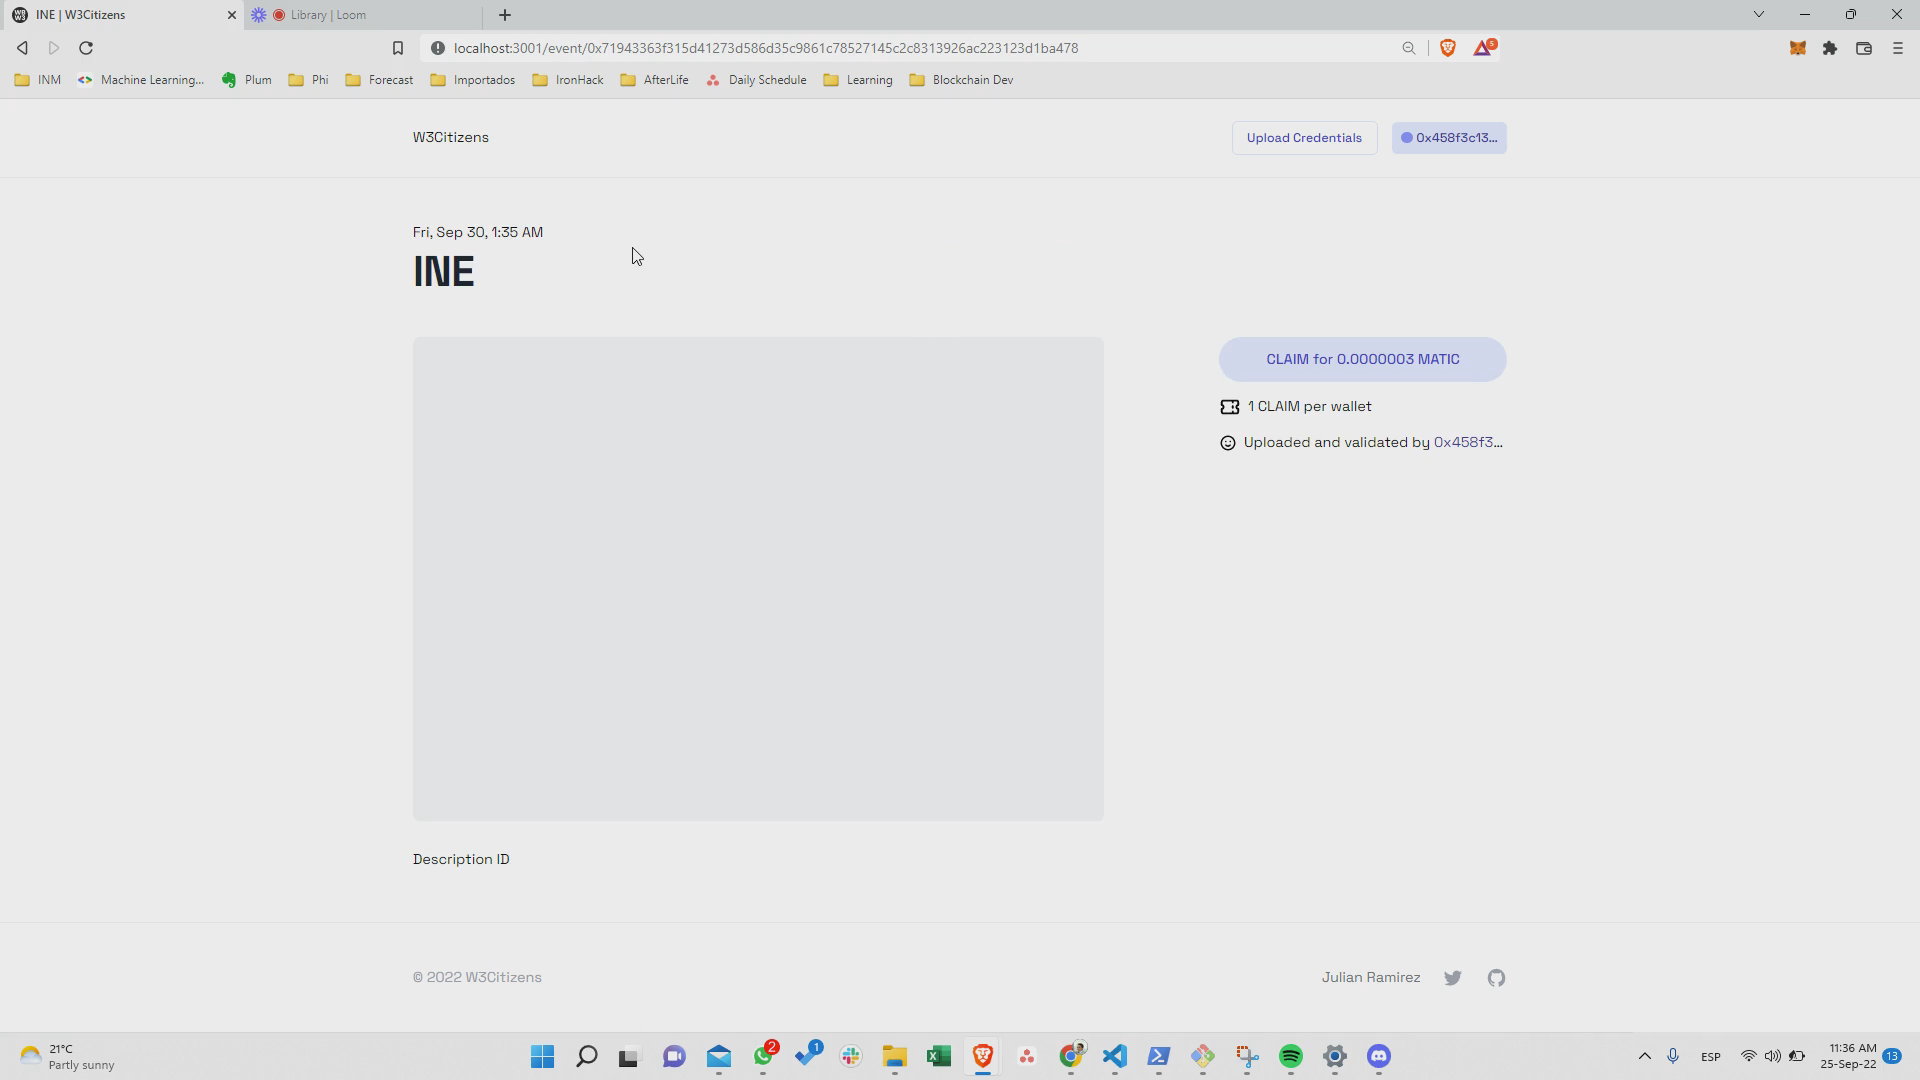Reload the current page
Viewport: 1920px width, 1080px height.
coord(86,48)
